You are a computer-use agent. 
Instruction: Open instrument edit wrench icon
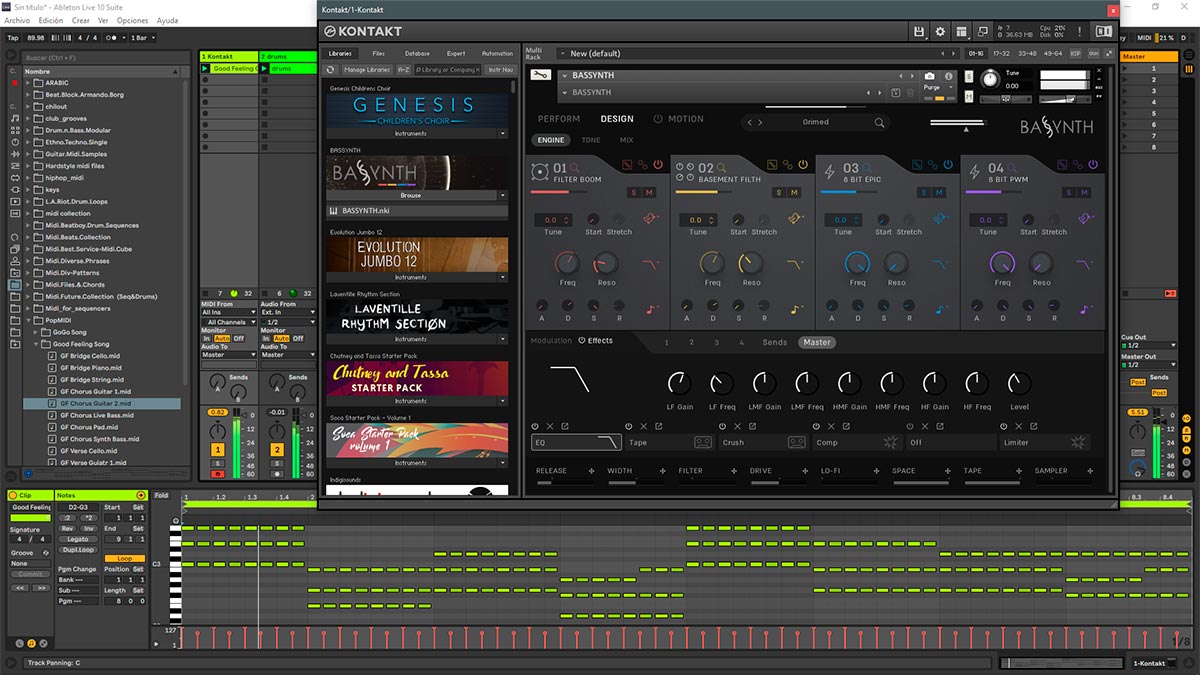coord(540,75)
